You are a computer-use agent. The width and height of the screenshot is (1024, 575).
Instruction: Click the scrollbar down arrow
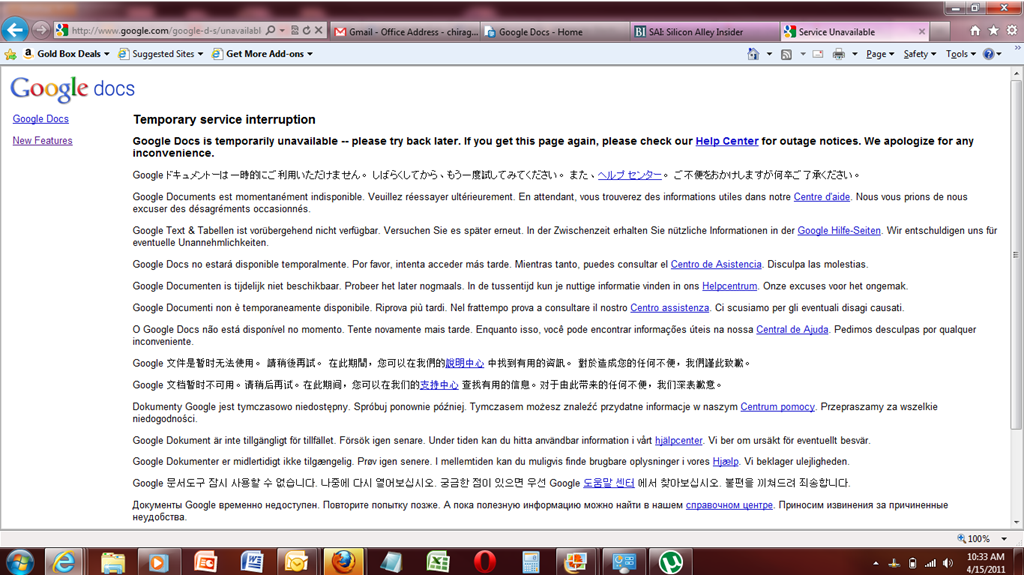[x=1016, y=522]
